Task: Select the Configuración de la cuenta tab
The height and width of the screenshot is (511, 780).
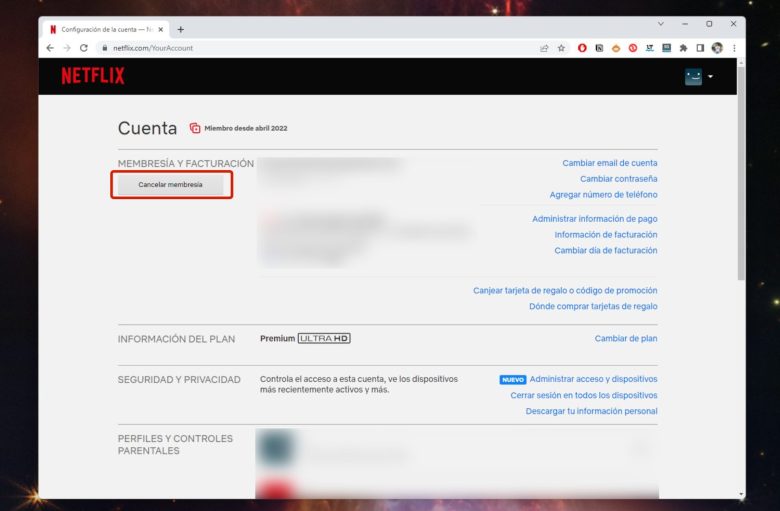Action: coord(106,30)
